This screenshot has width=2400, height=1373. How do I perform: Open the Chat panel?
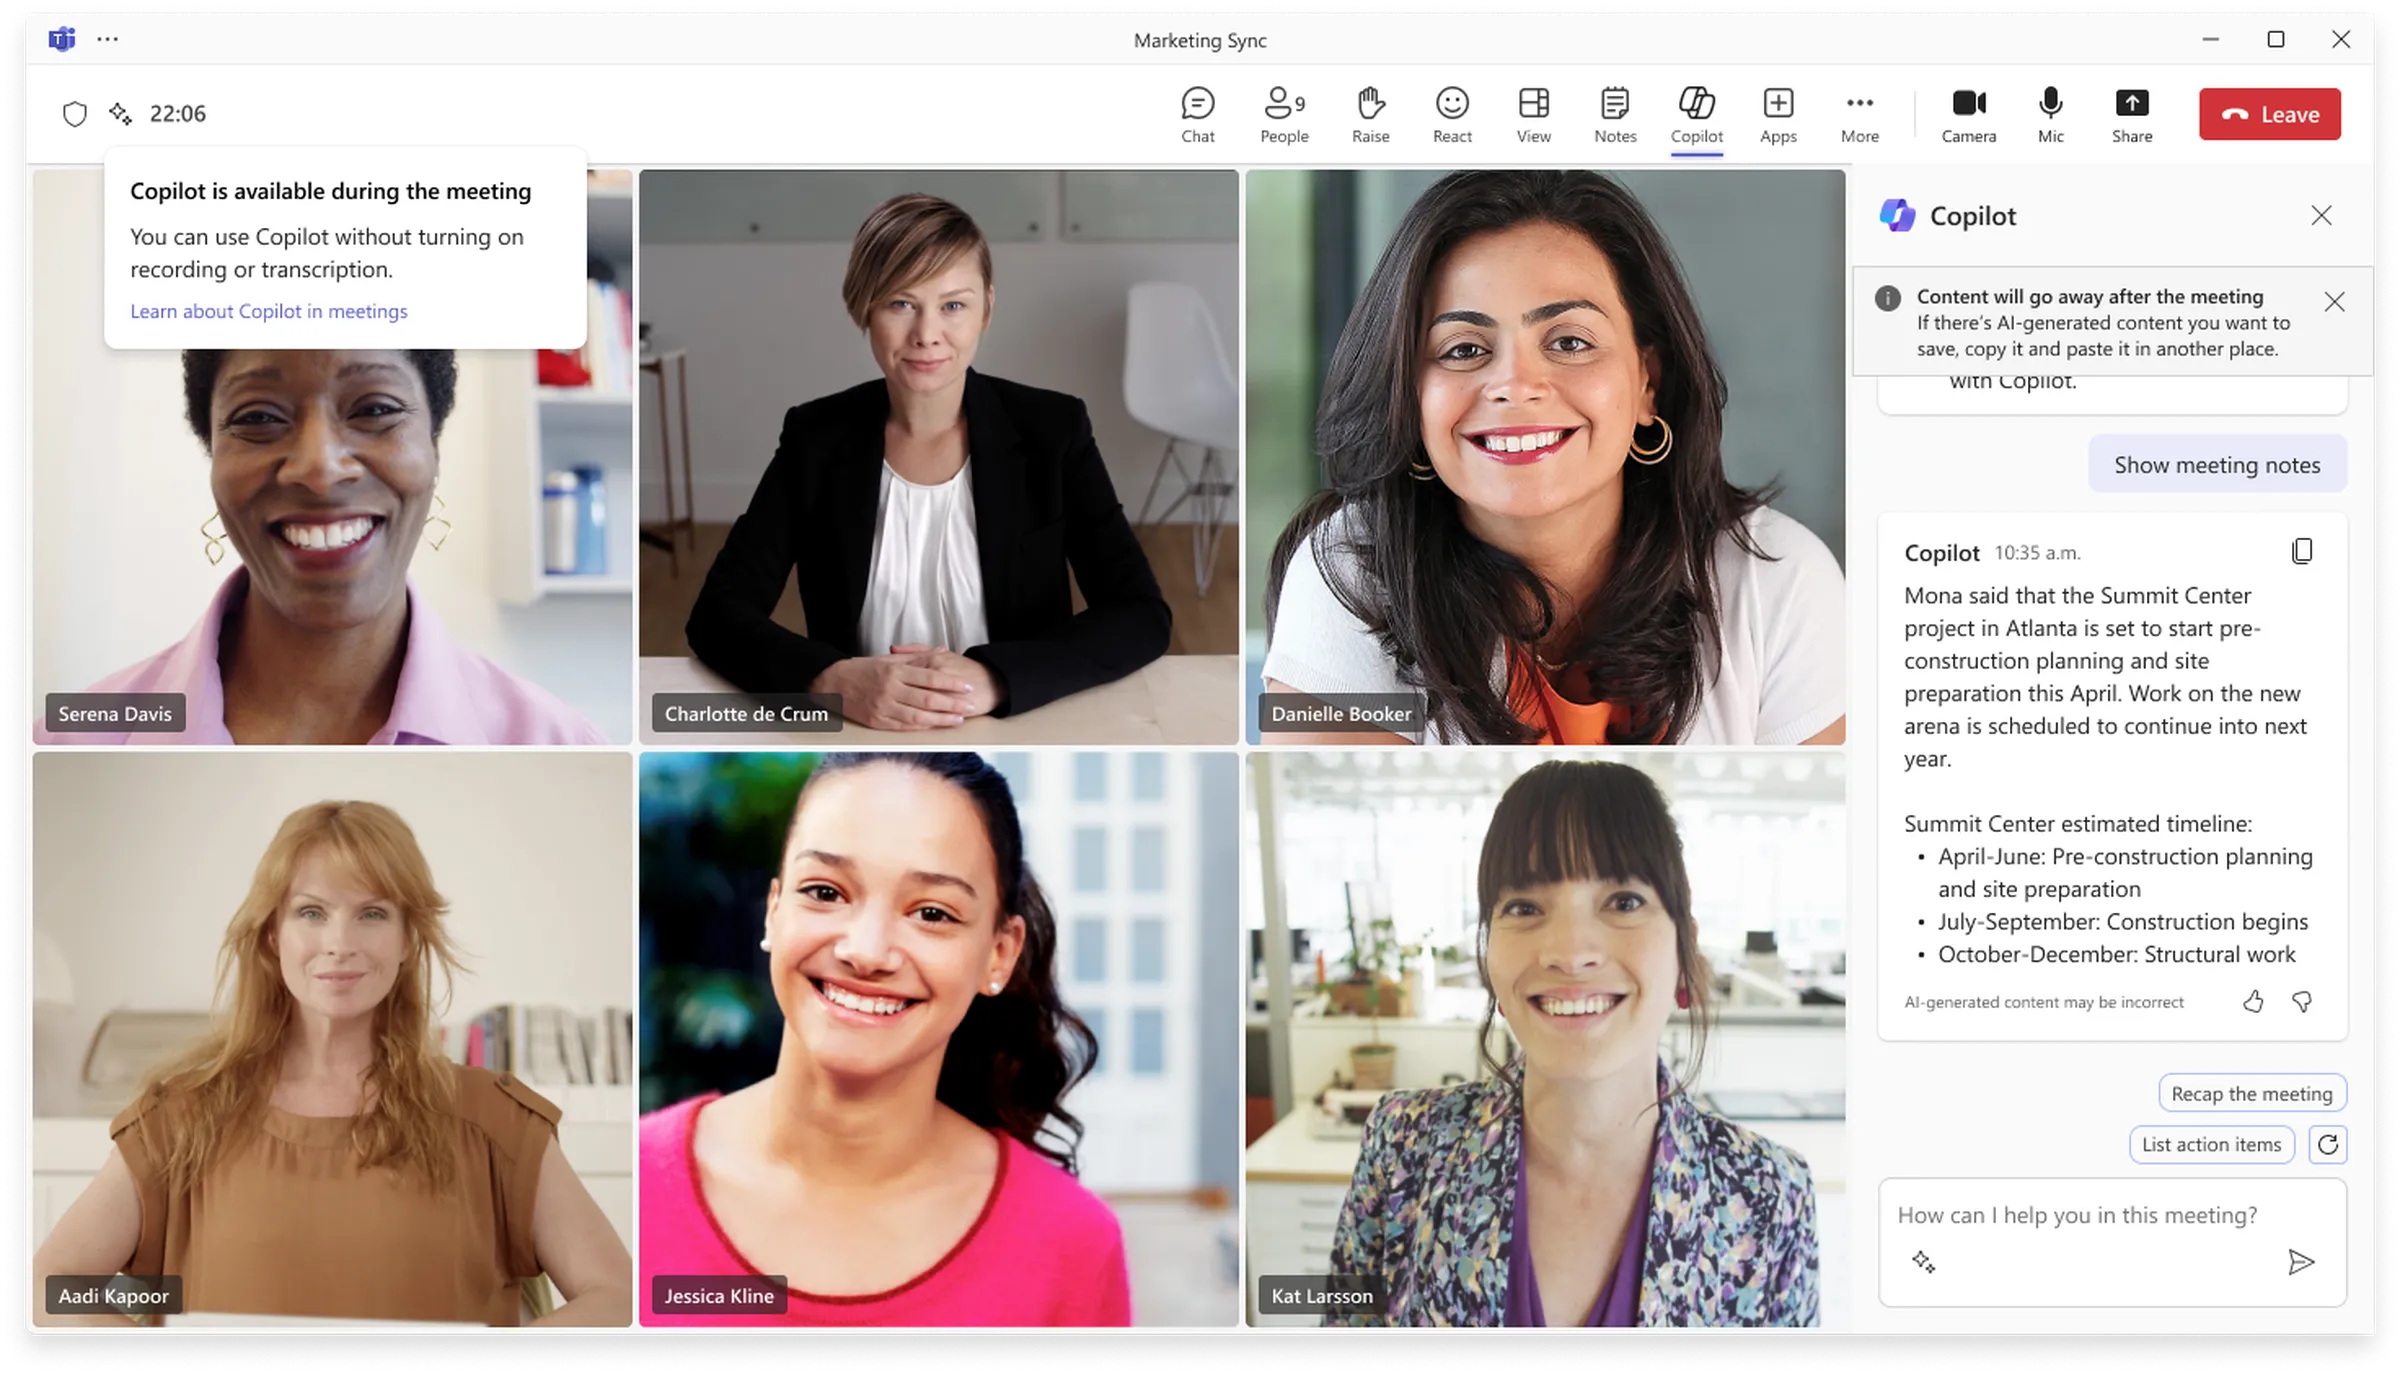point(1197,115)
